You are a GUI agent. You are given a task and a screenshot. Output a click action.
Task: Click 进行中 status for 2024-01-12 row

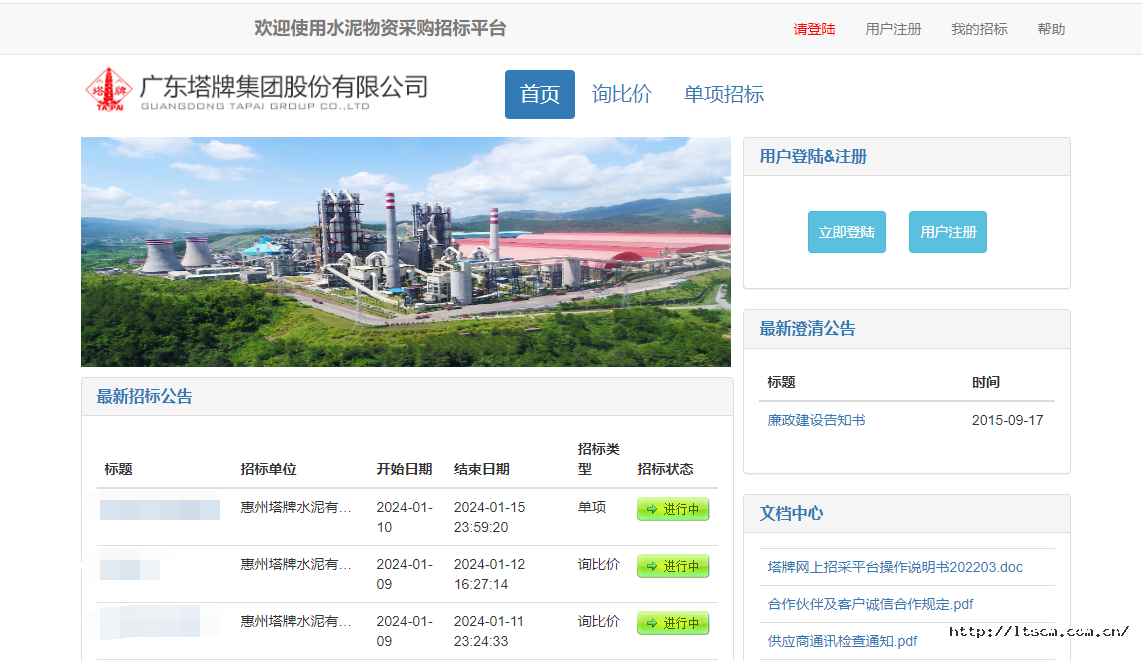click(x=673, y=566)
